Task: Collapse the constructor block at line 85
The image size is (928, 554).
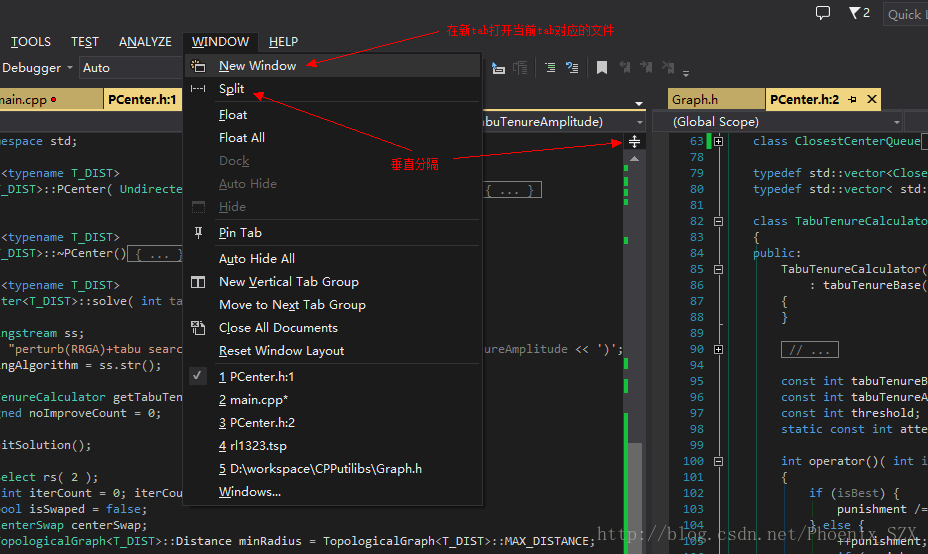Action: 718,269
